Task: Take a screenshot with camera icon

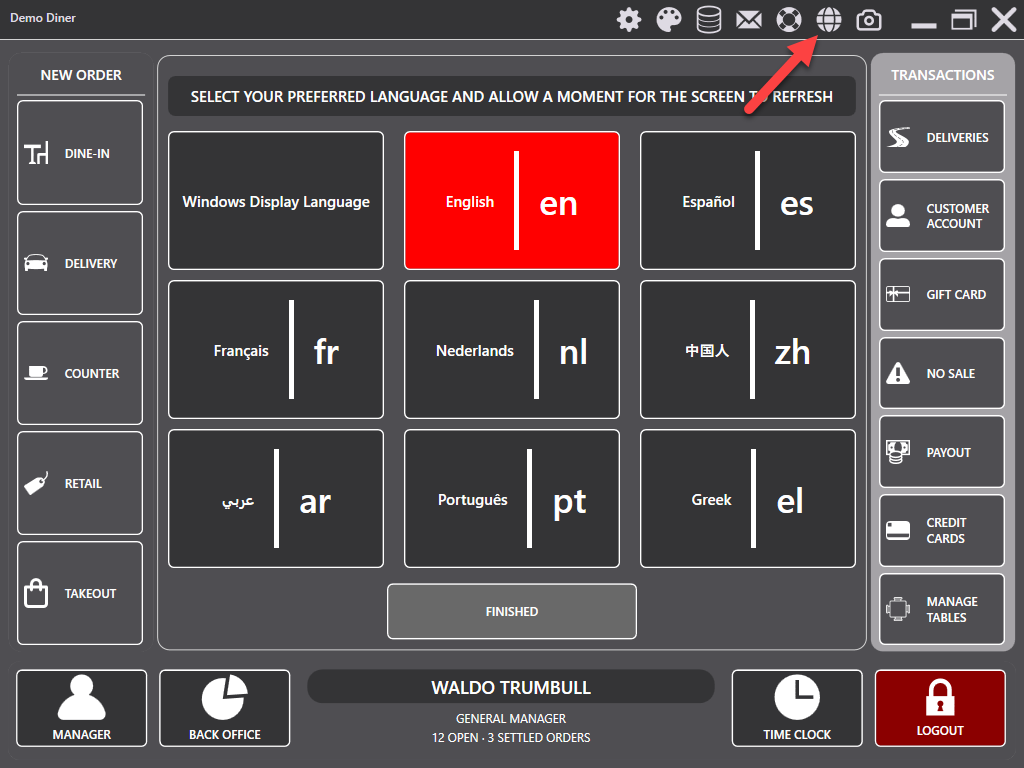Action: click(x=870, y=19)
